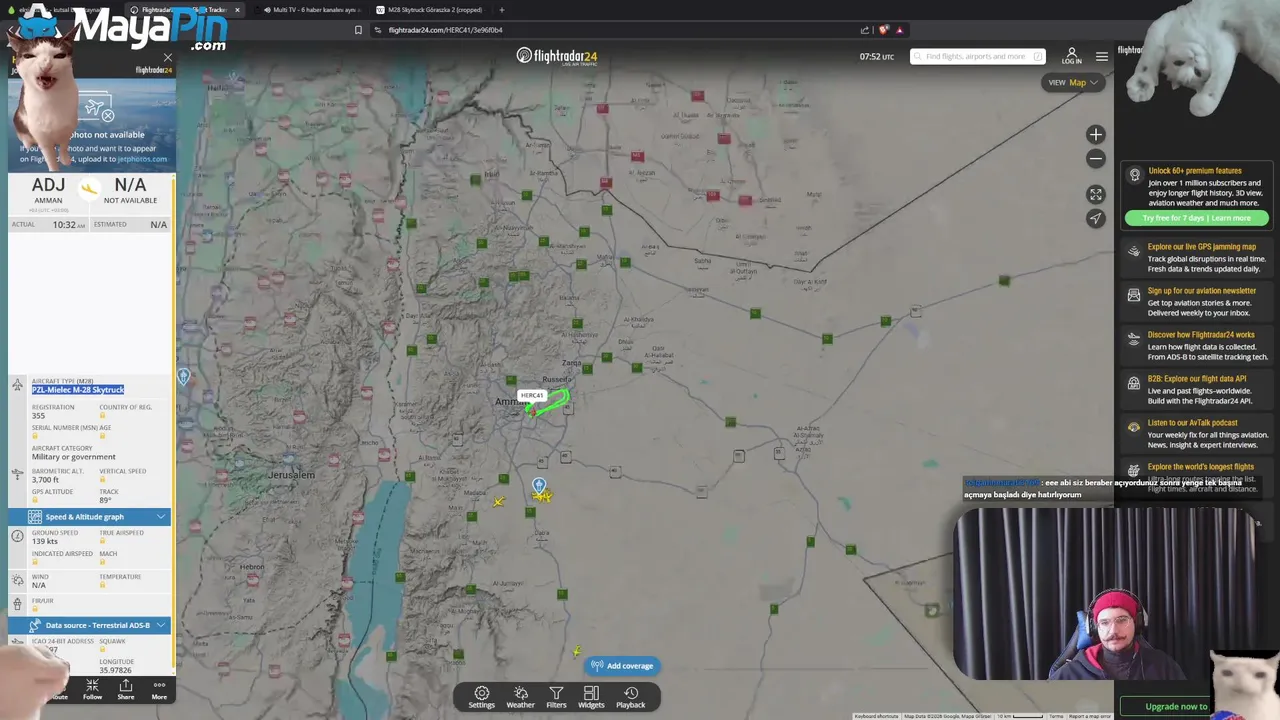
Task: Click the locked Country of Reg padlock
Action: click(102, 416)
